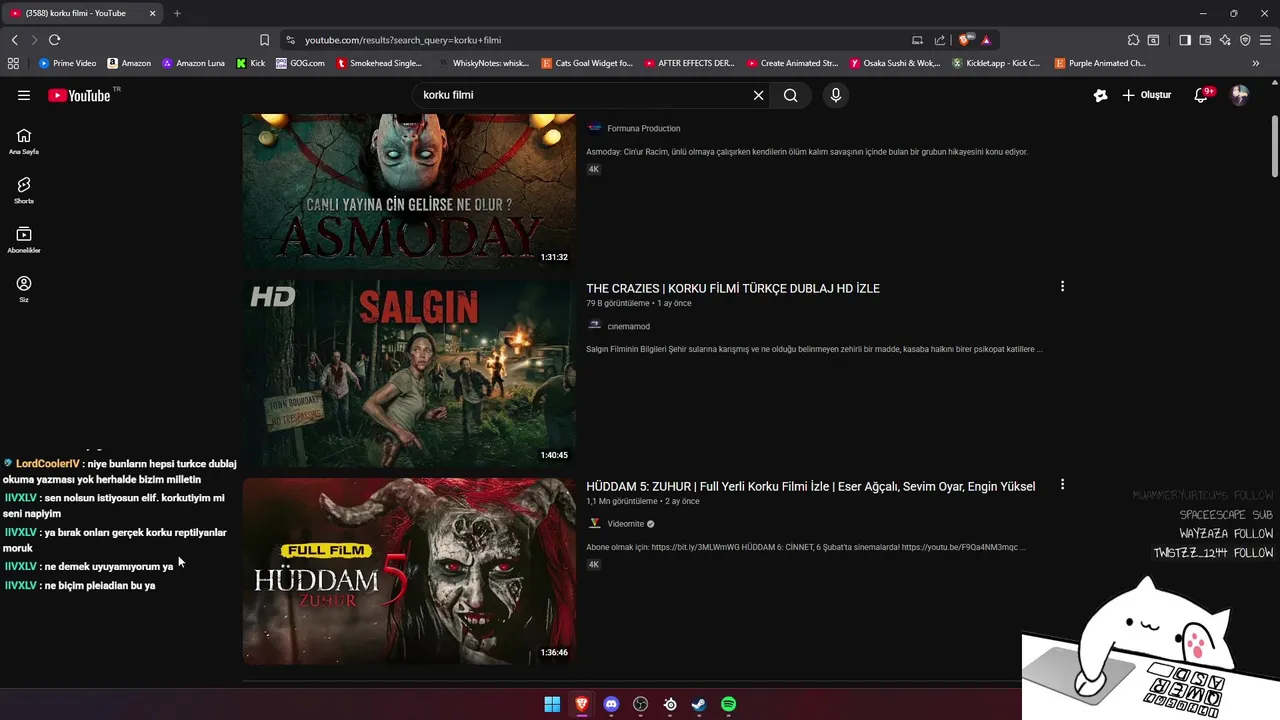This screenshot has height=720, width=1280.
Task: Open Steam from the taskbar
Action: 699,704
